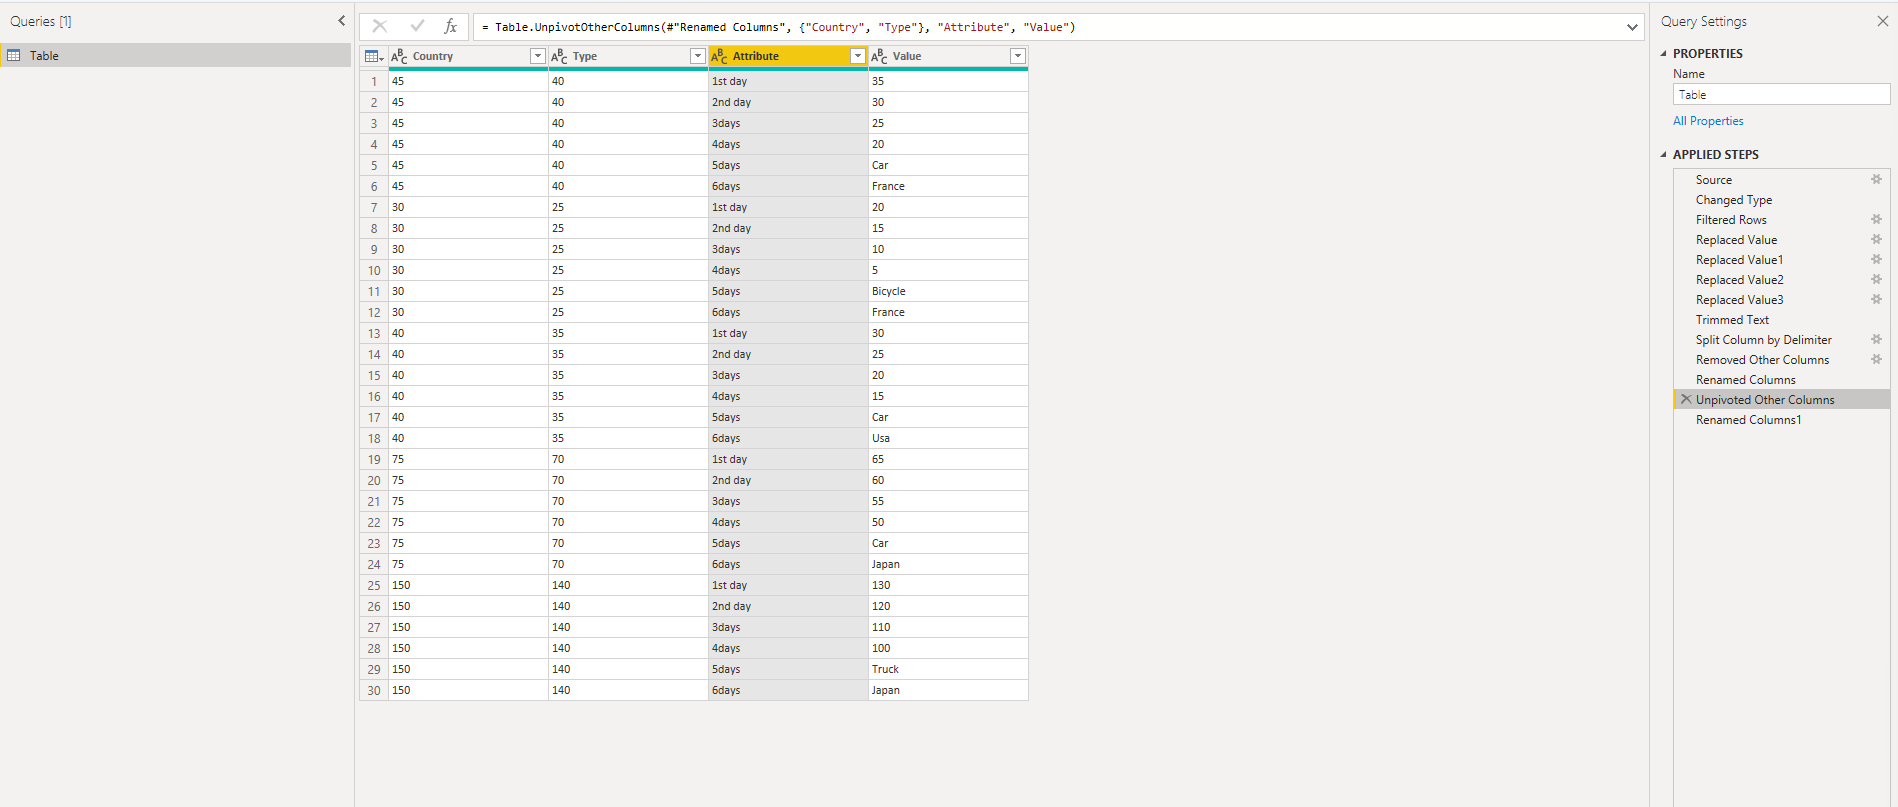Click the Type column data type icon

[559, 57]
